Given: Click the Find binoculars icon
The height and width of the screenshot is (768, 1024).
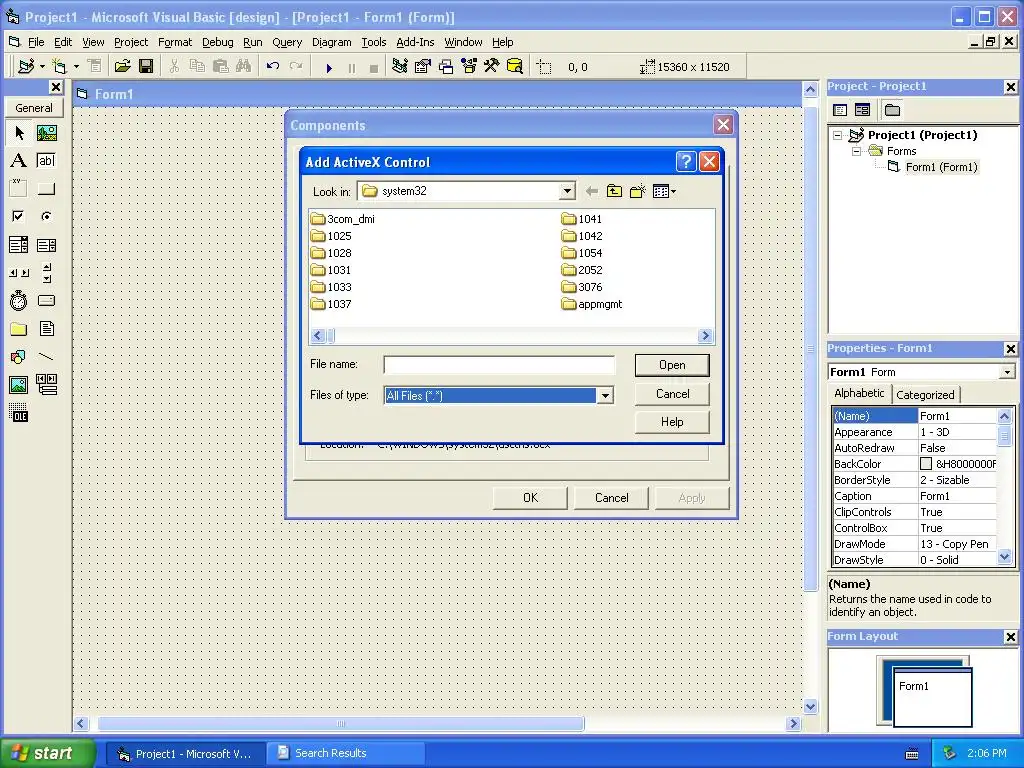Looking at the screenshot, I should coord(244,67).
